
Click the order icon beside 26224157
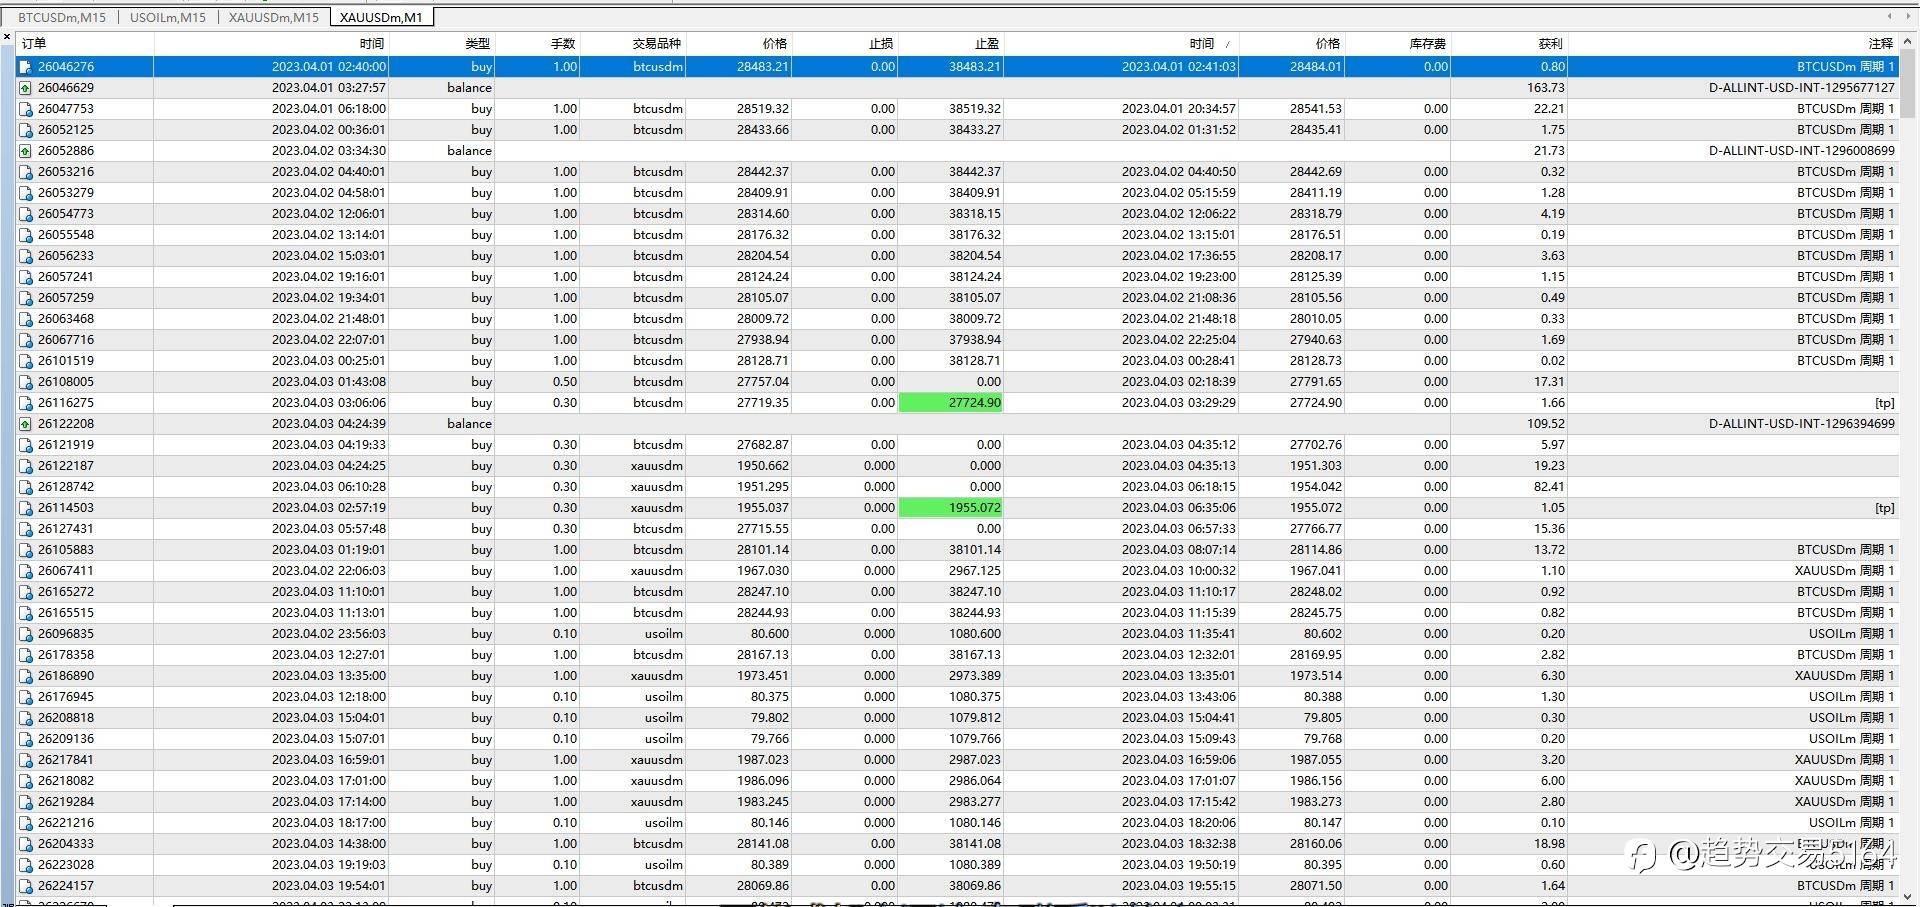pos(25,886)
